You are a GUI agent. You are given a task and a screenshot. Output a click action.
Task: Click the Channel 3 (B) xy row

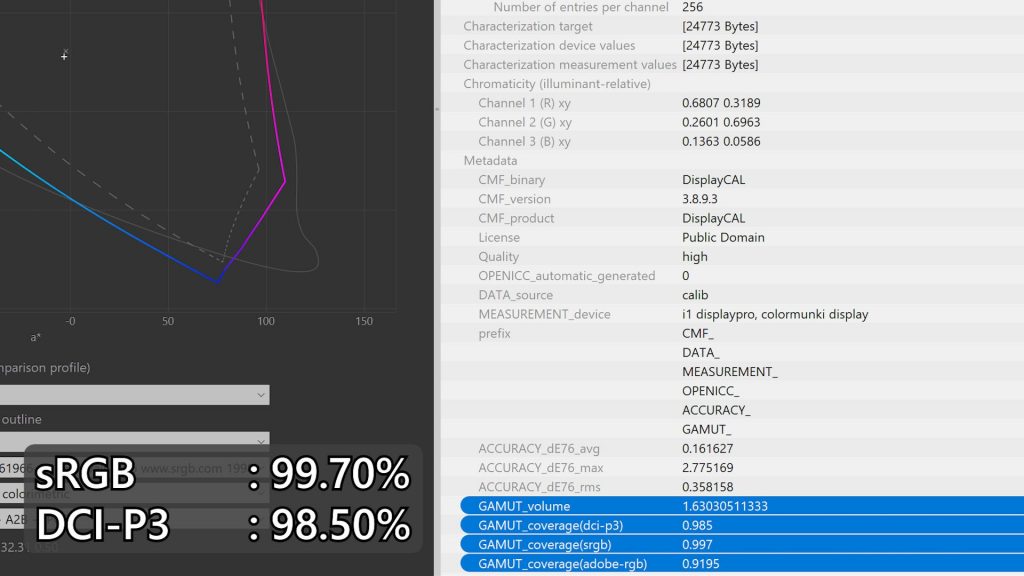point(732,141)
